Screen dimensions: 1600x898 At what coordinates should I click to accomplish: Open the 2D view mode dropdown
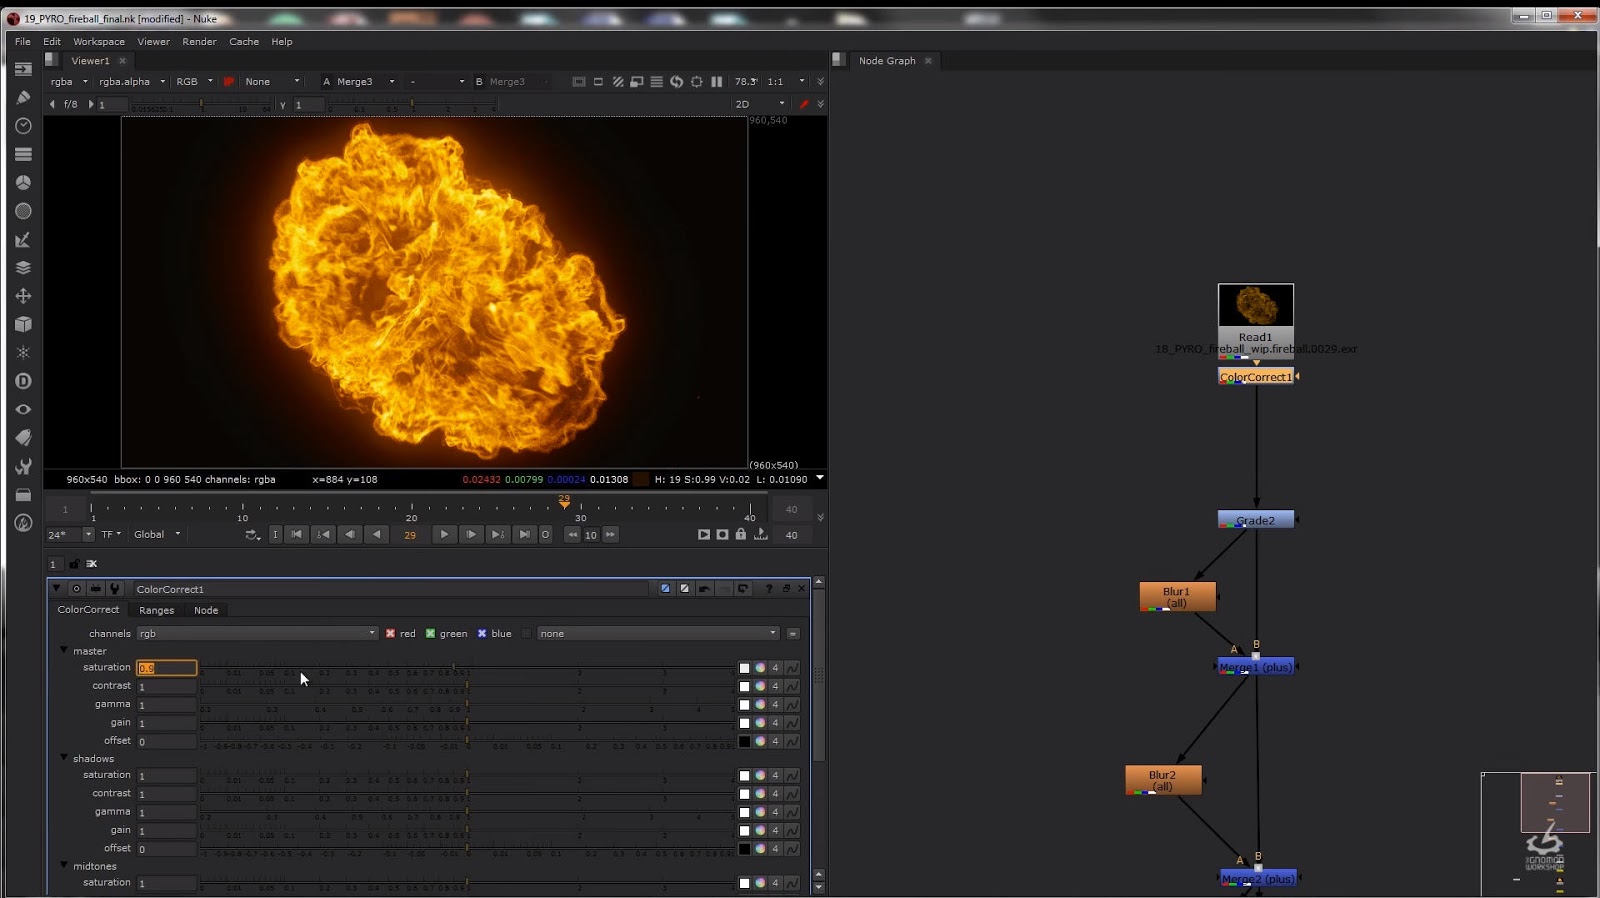760,104
